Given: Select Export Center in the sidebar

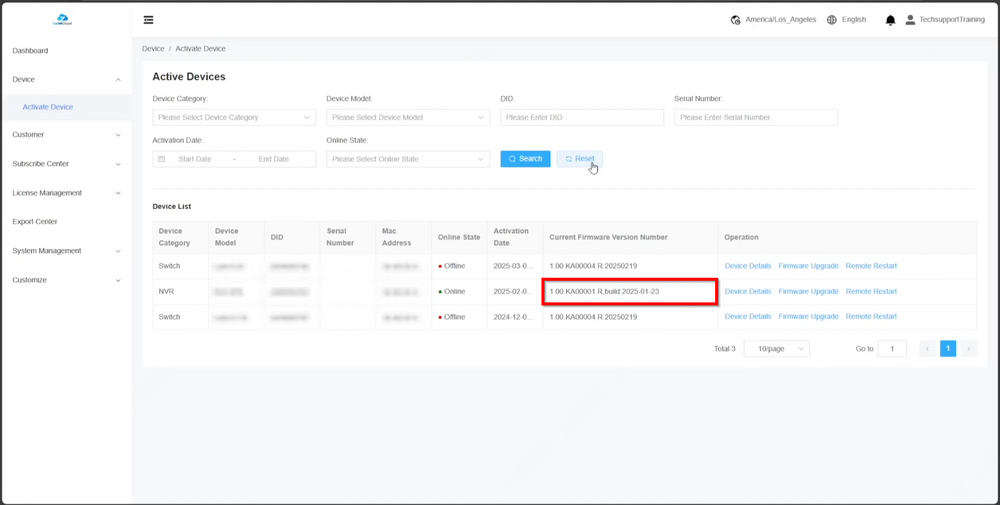Looking at the screenshot, I should 35,222.
